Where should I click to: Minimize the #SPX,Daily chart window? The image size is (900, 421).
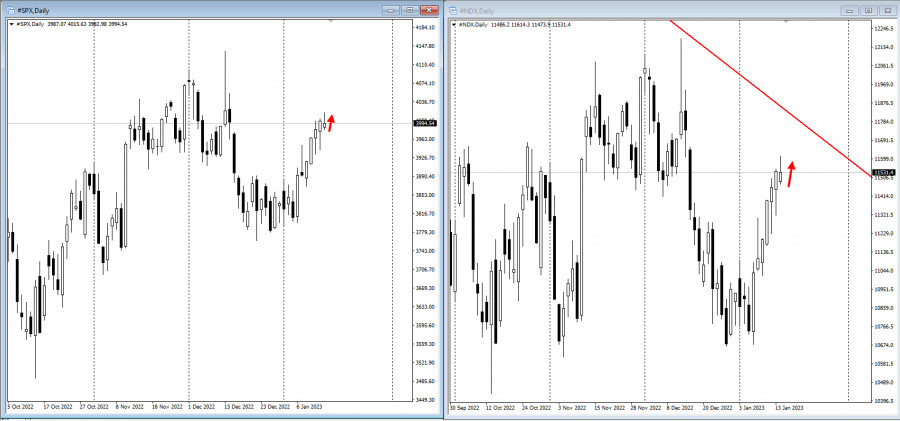point(392,9)
